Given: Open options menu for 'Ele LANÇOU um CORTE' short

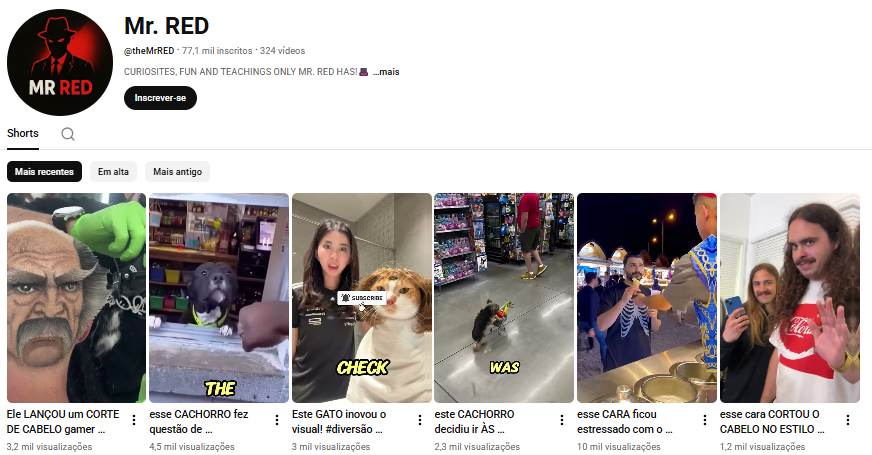Looking at the screenshot, I should (x=134, y=420).
